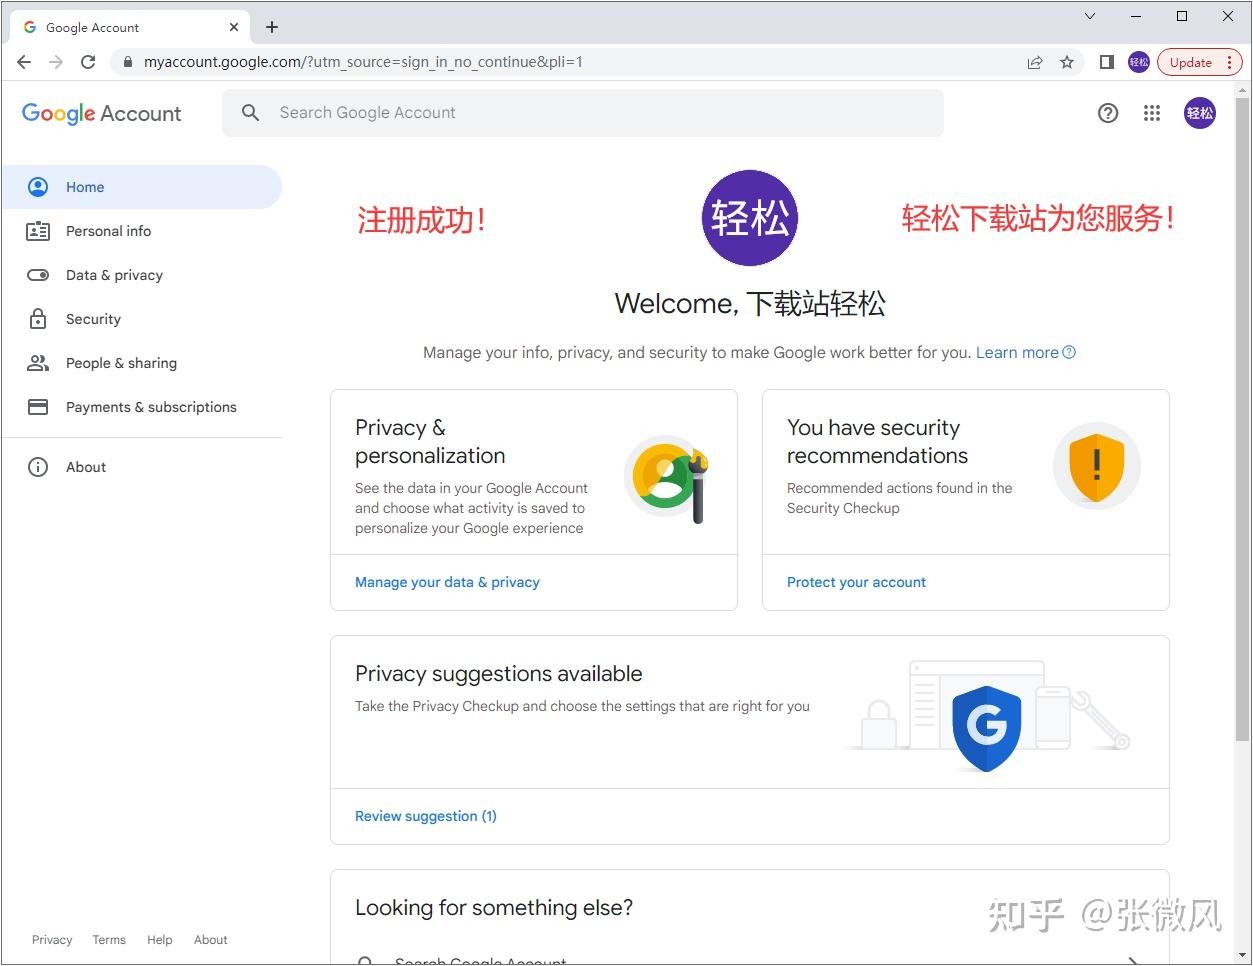The height and width of the screenshot is (966, 1253).
Task: Bookmark this page with the star icon
Action: click(1067, 62)
